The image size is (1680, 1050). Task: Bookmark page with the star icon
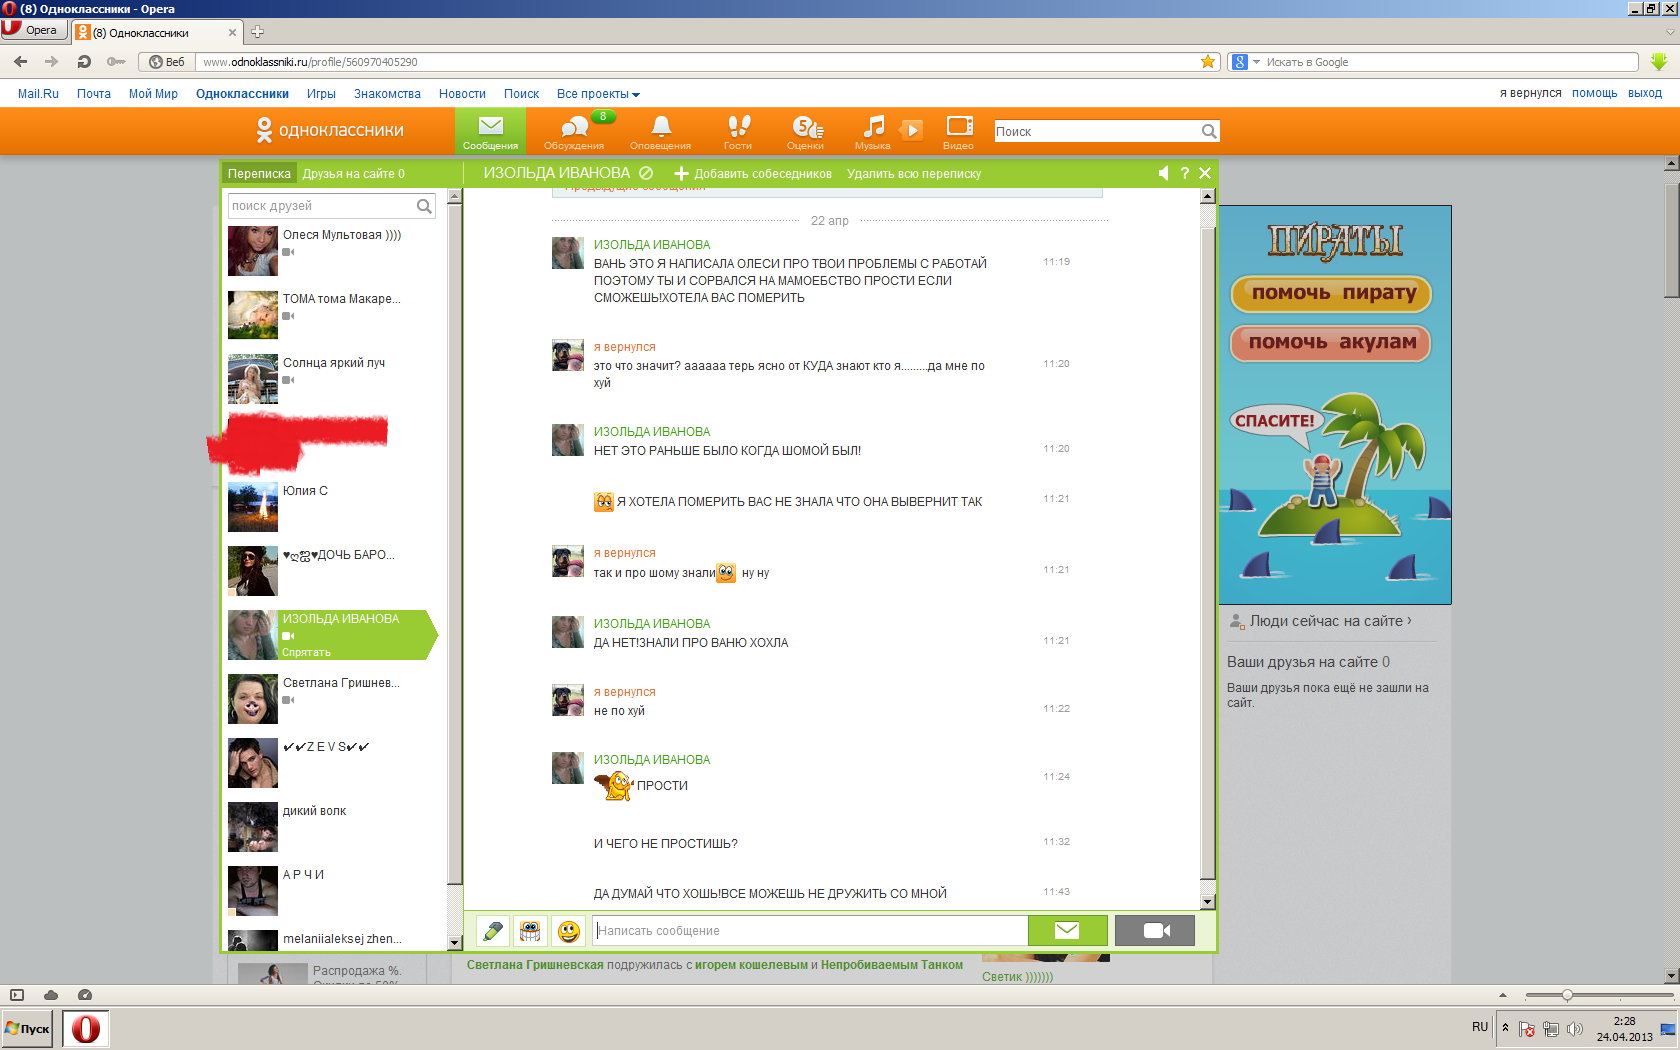1208,62
